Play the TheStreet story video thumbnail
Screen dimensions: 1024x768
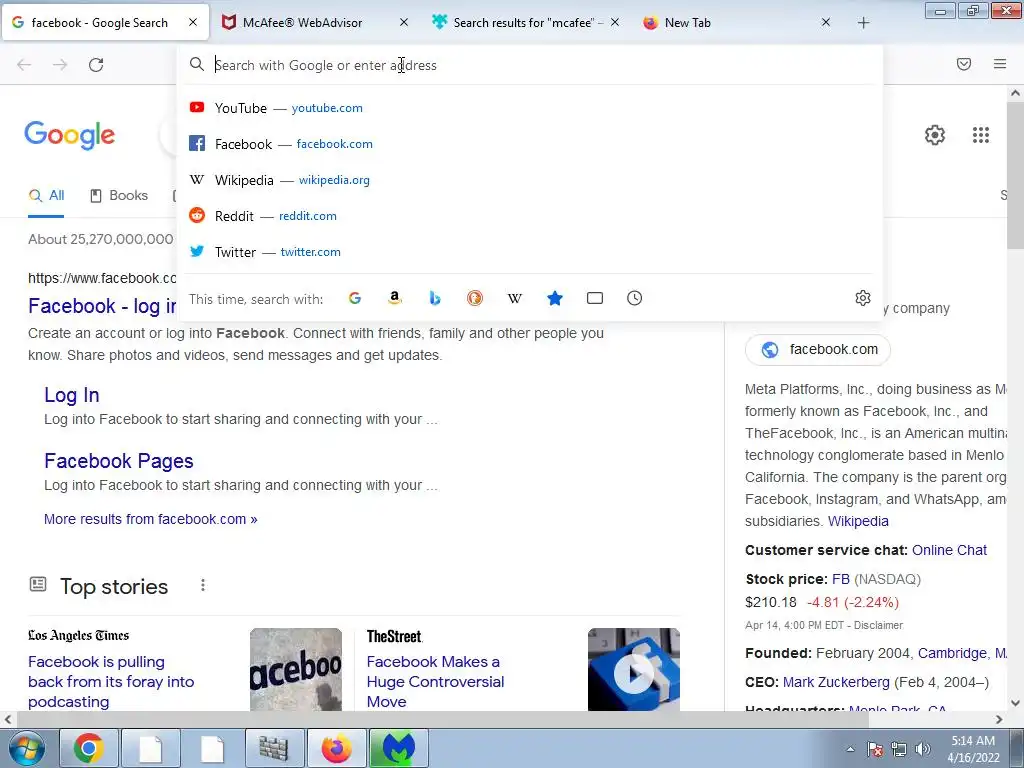coord(633,669)
